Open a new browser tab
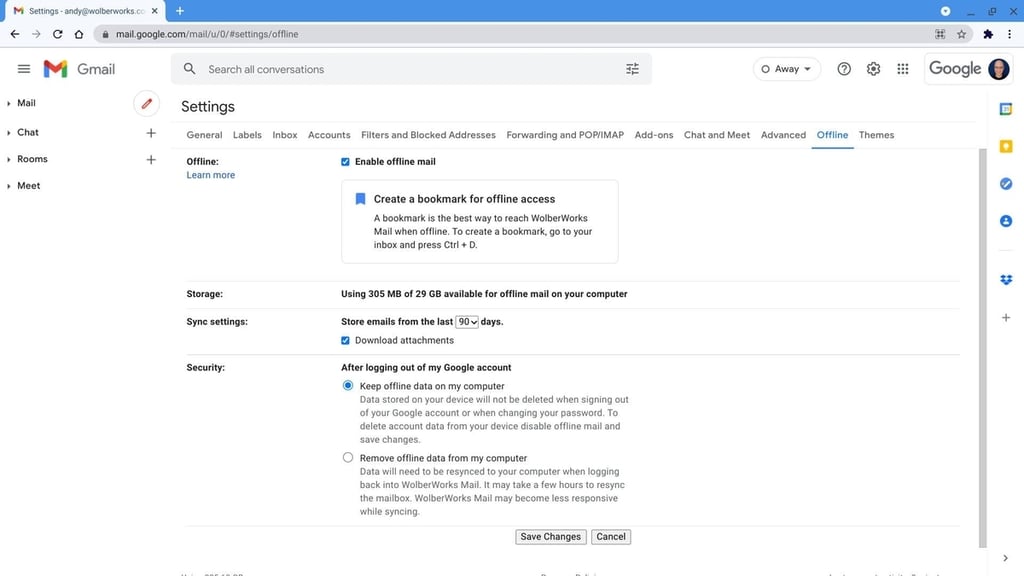The height and width of the screenshot is (576, 1024). tap(180, 10)
